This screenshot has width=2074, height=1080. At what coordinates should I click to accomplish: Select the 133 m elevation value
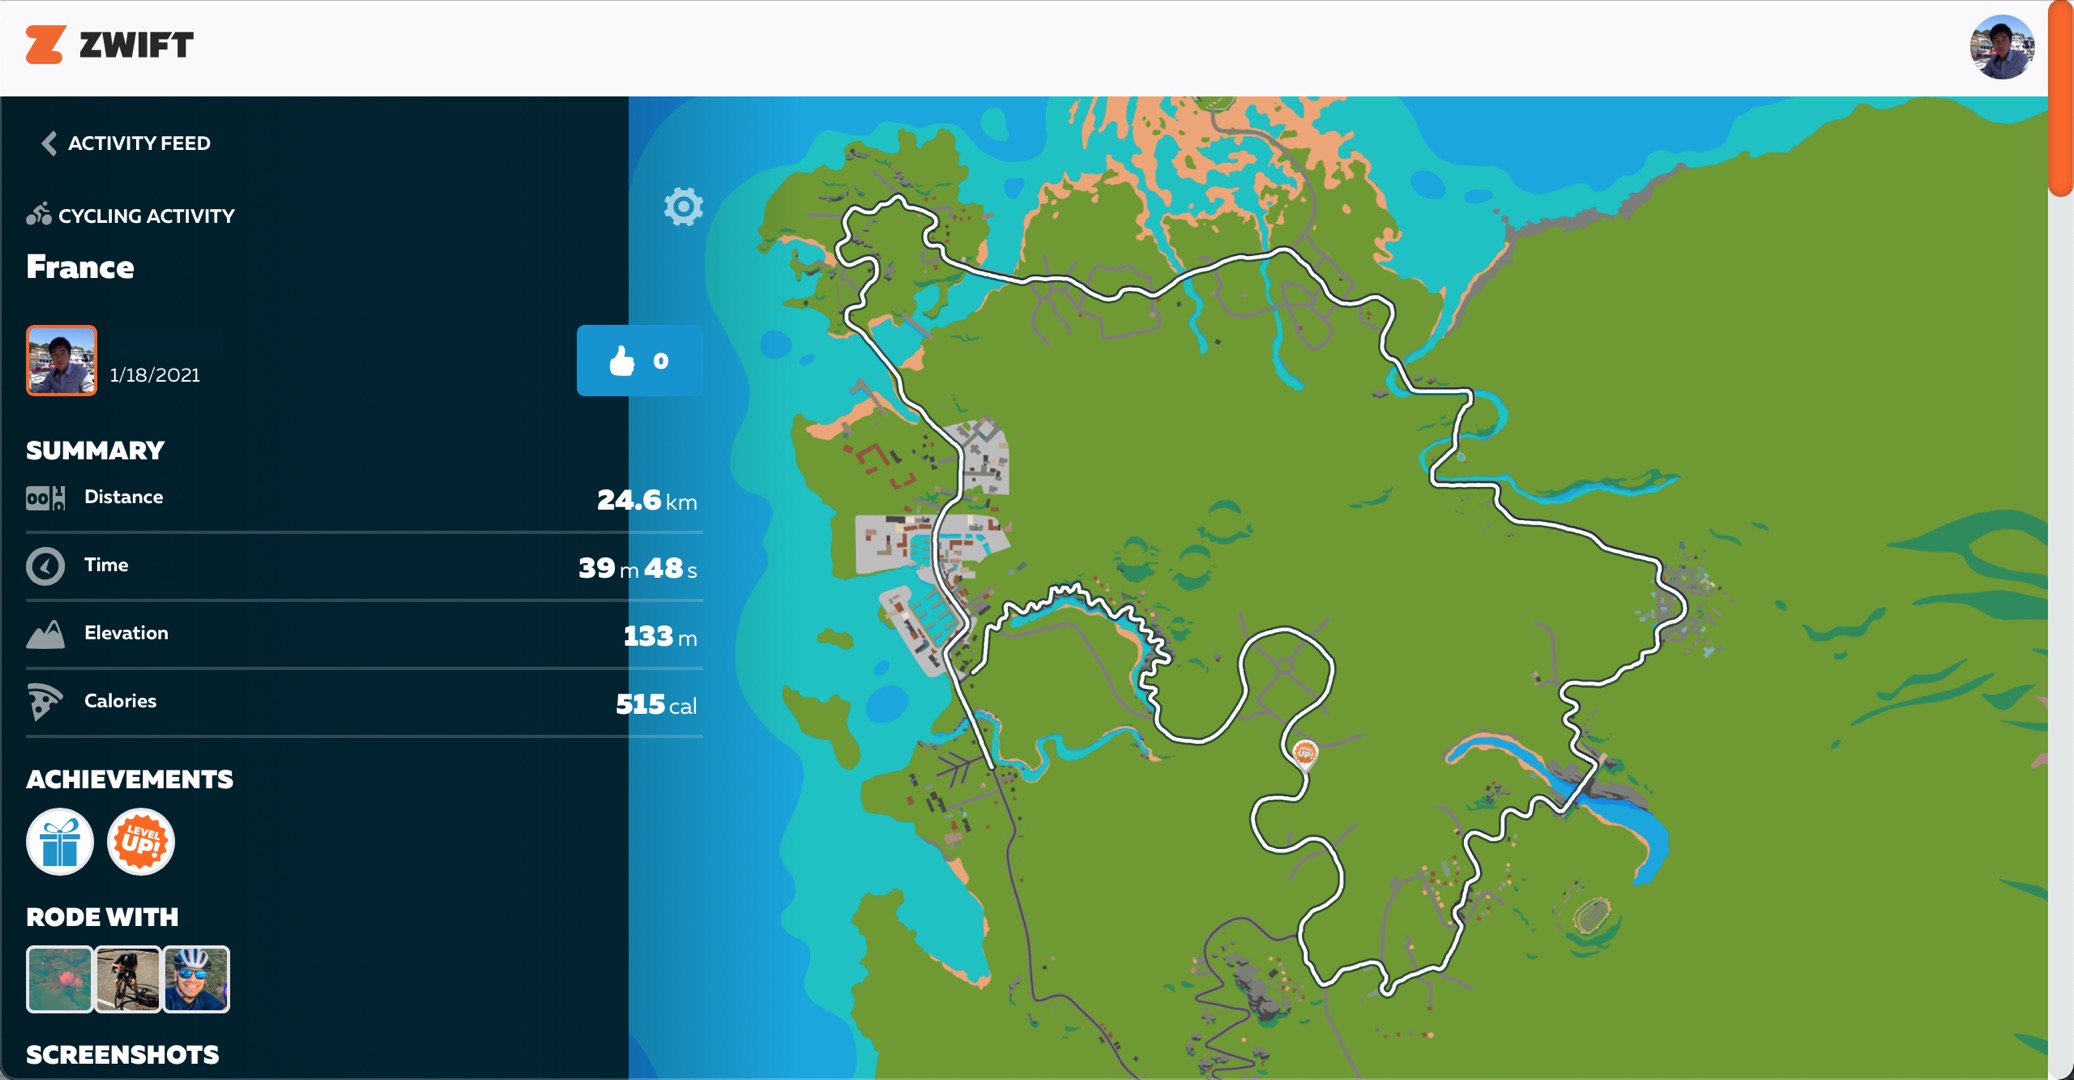coord(660,636)
